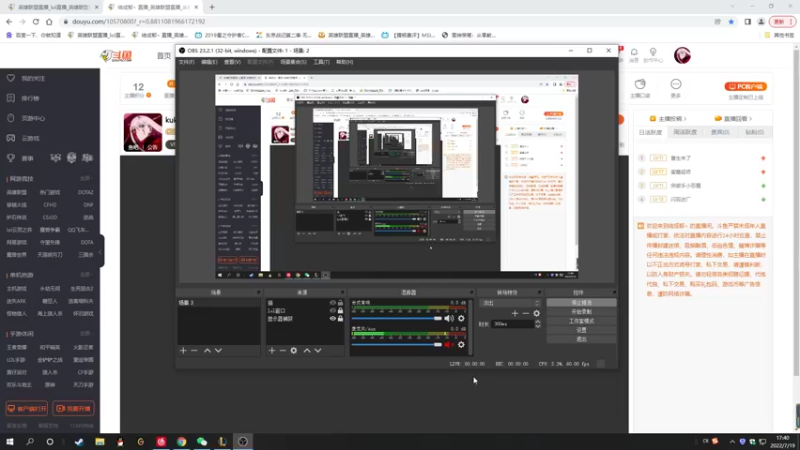Viewport: 800px width, 450px height.
Task: Reload the Douyu page in Chrome
Action: pos(36,21)
